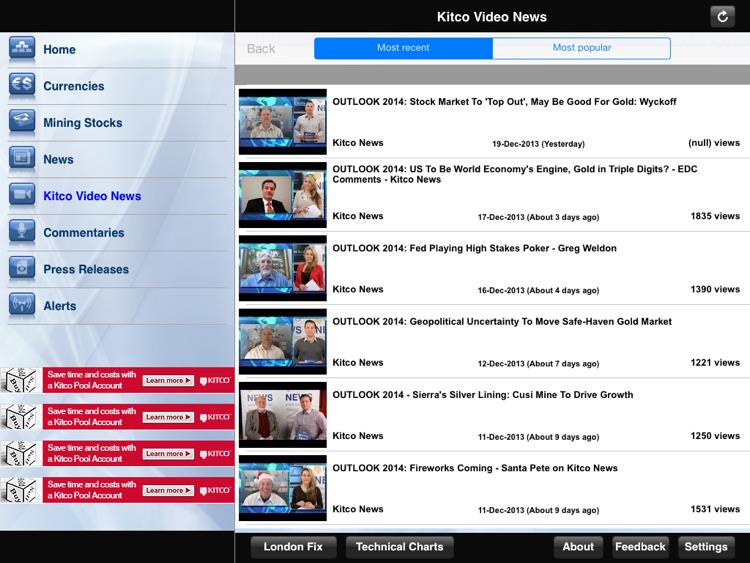
Task: Open Settings
Action: click(x=706, y=547)
